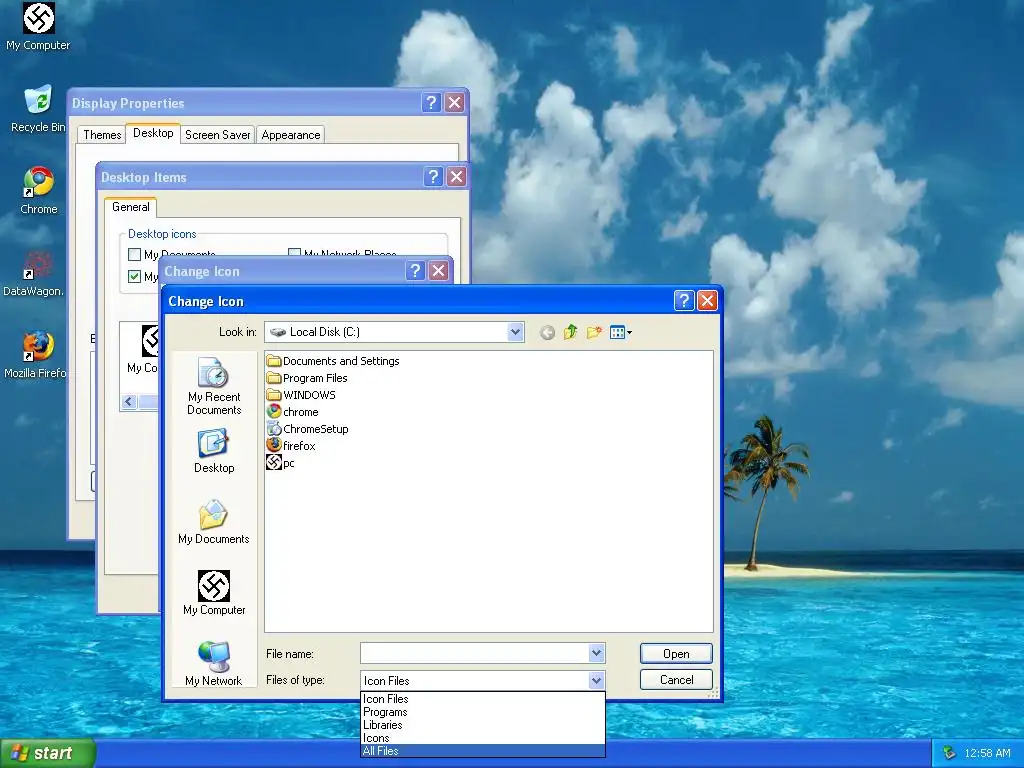Click the help button in front Change Icon dialog
This screenshot has width=1024, height=768.
[683, 300]
